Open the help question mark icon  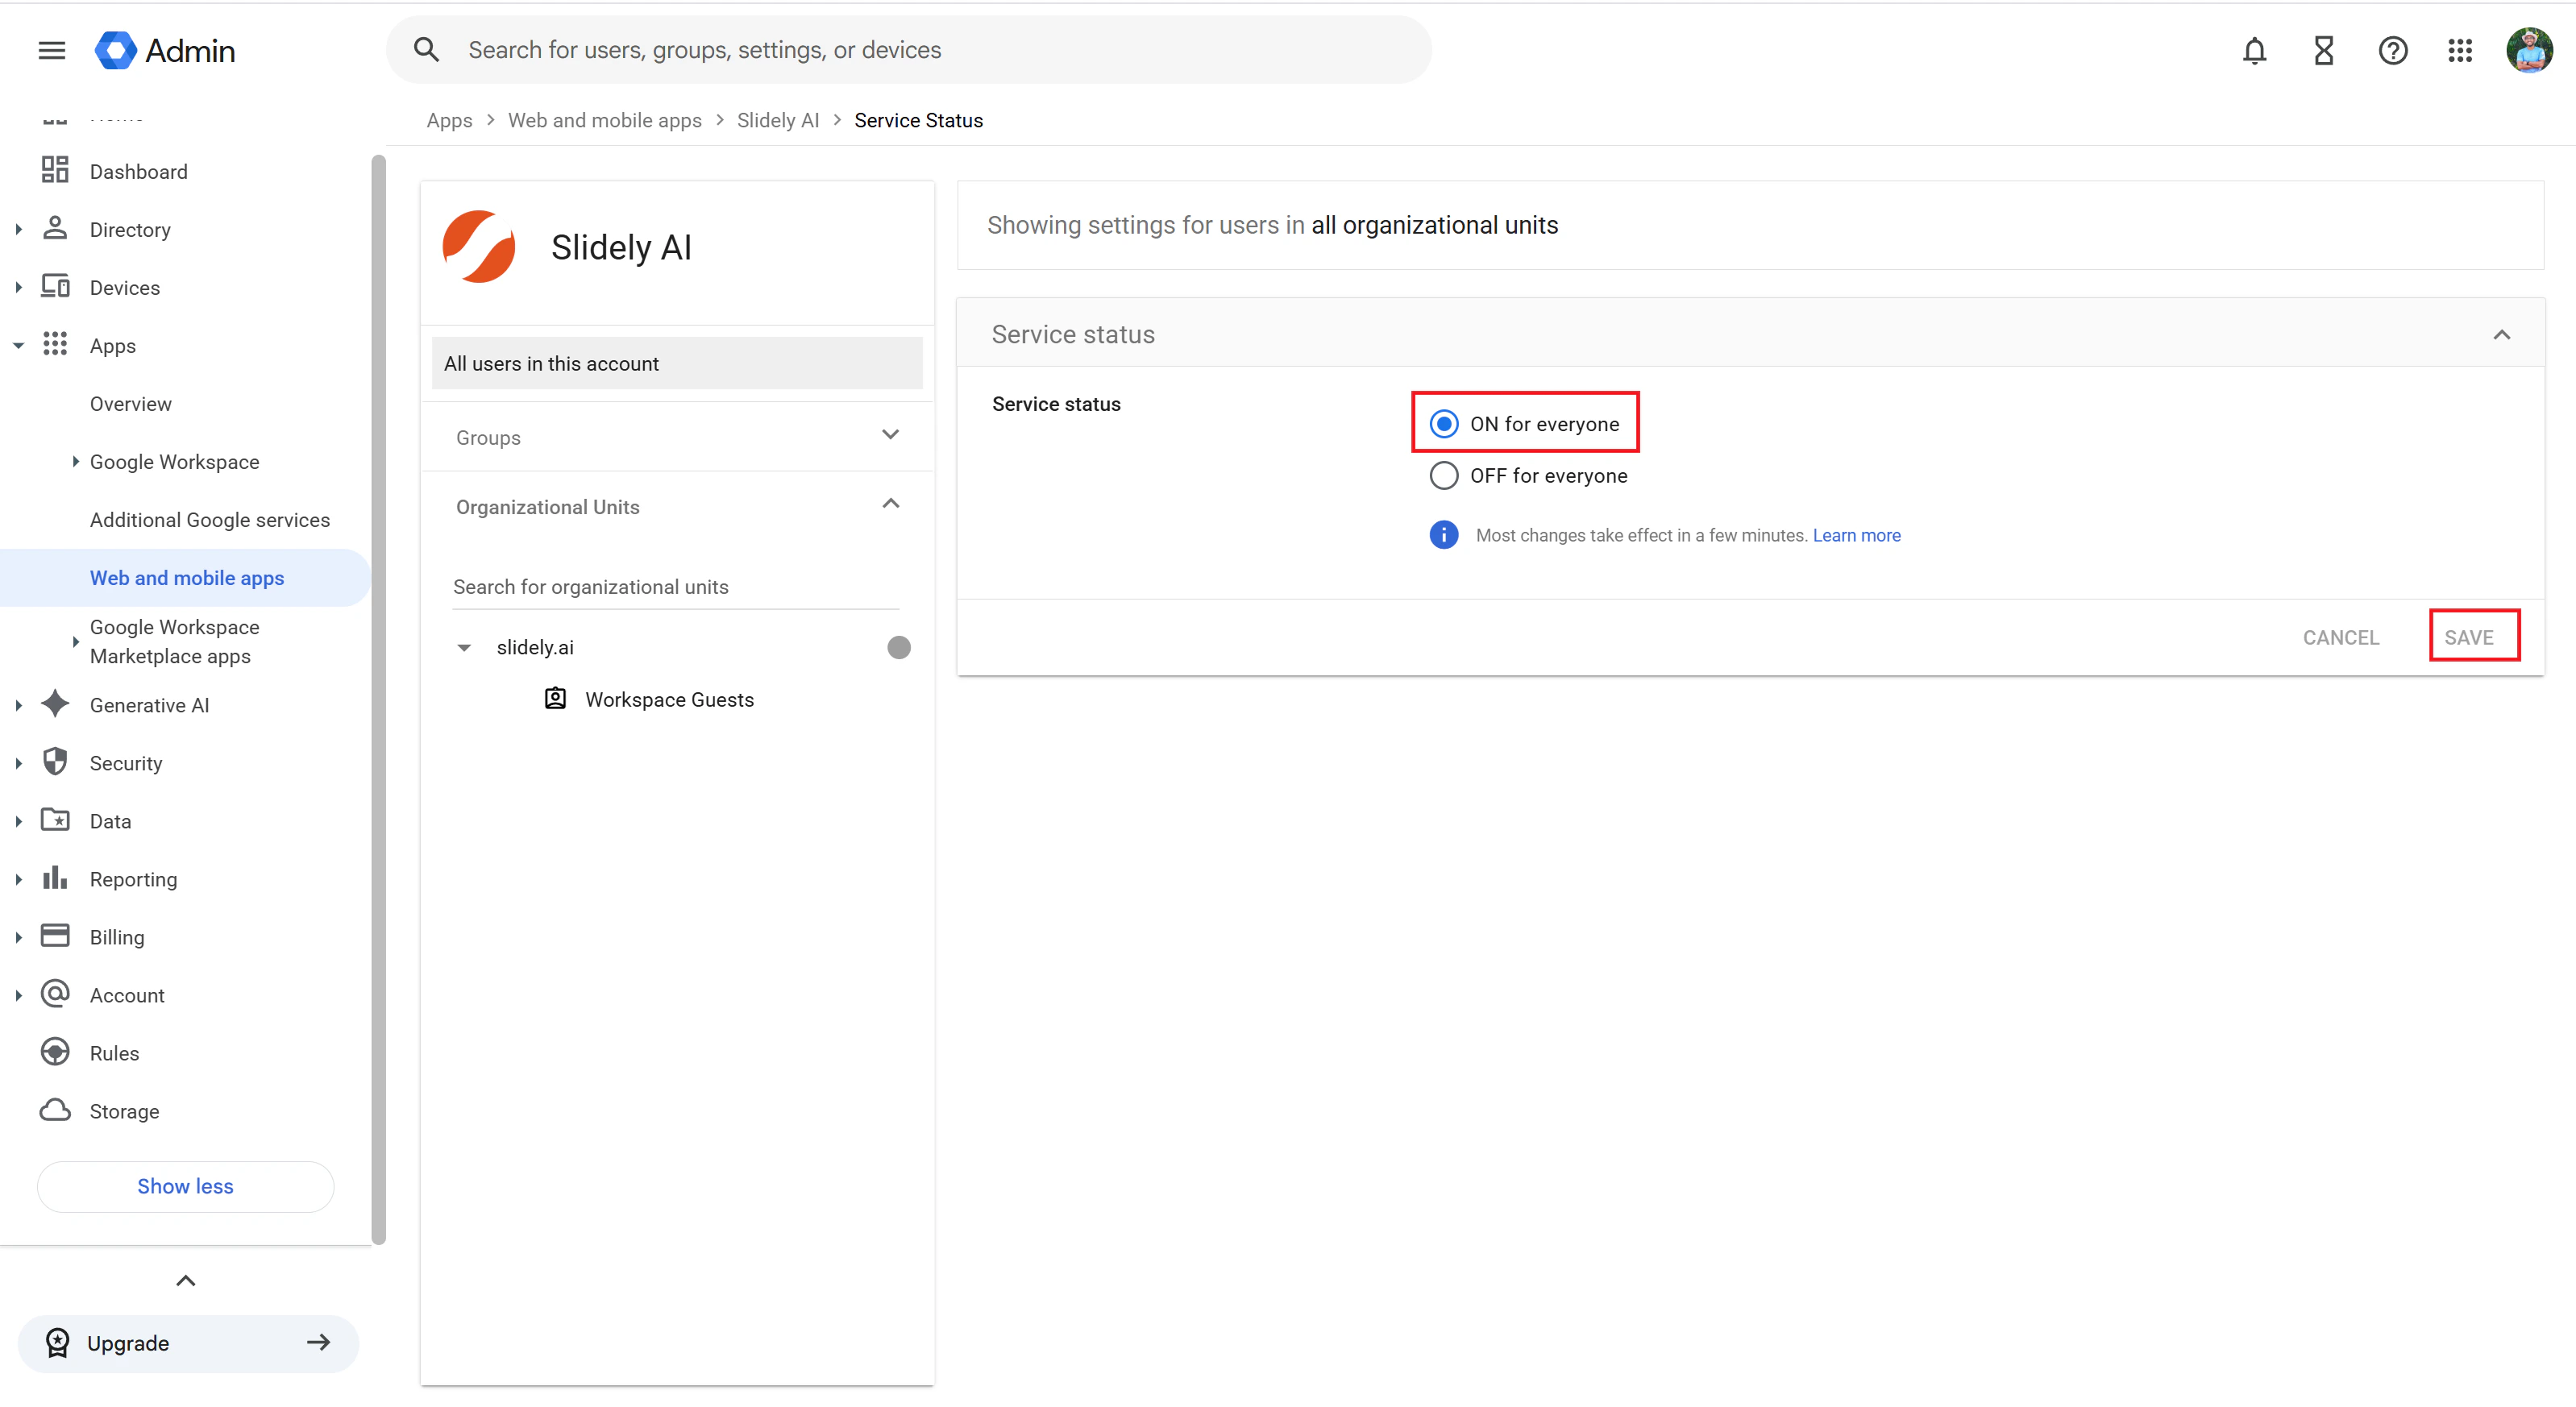coord(2392,50)
